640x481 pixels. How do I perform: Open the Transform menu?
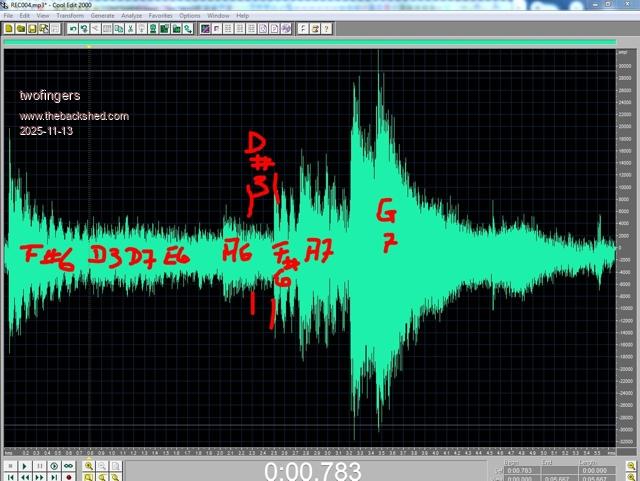click(69, 16)
